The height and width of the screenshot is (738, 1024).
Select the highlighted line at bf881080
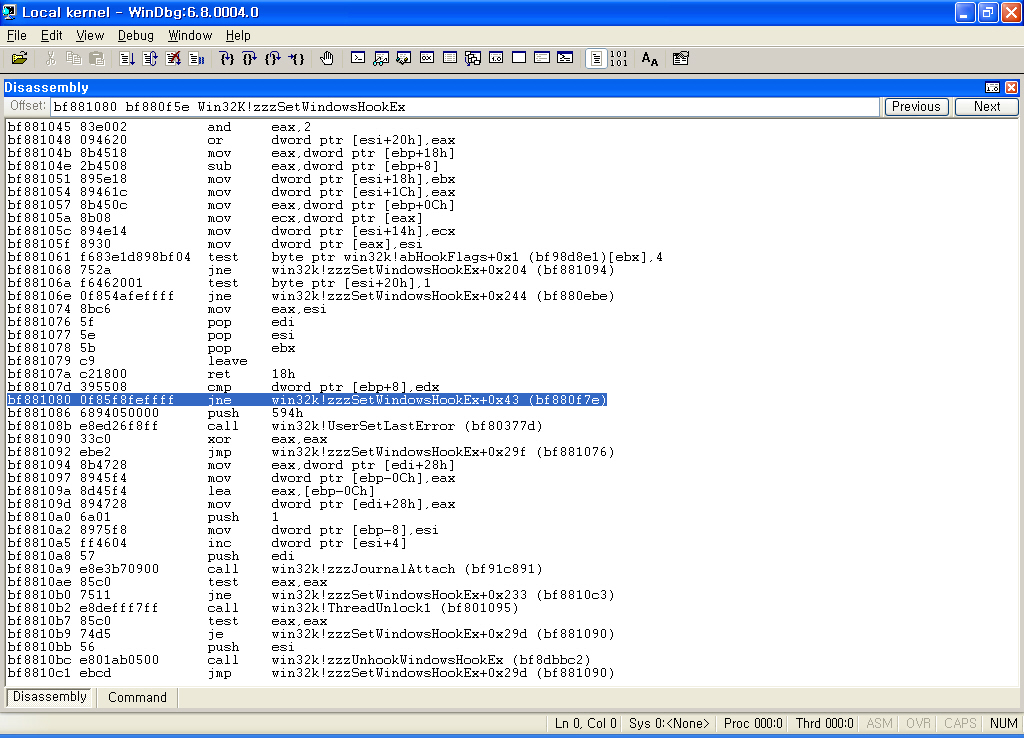[307, 400]
